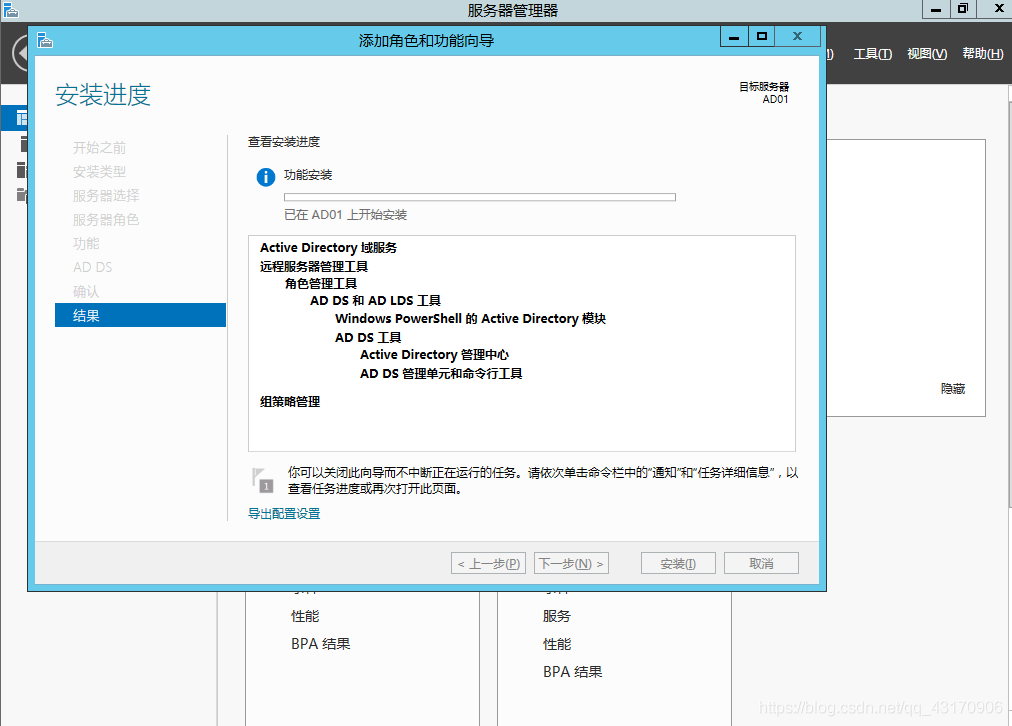Maximize the 添加角色和功能向导 wizard window
The image size is (1012, 726).
(762, 37)
